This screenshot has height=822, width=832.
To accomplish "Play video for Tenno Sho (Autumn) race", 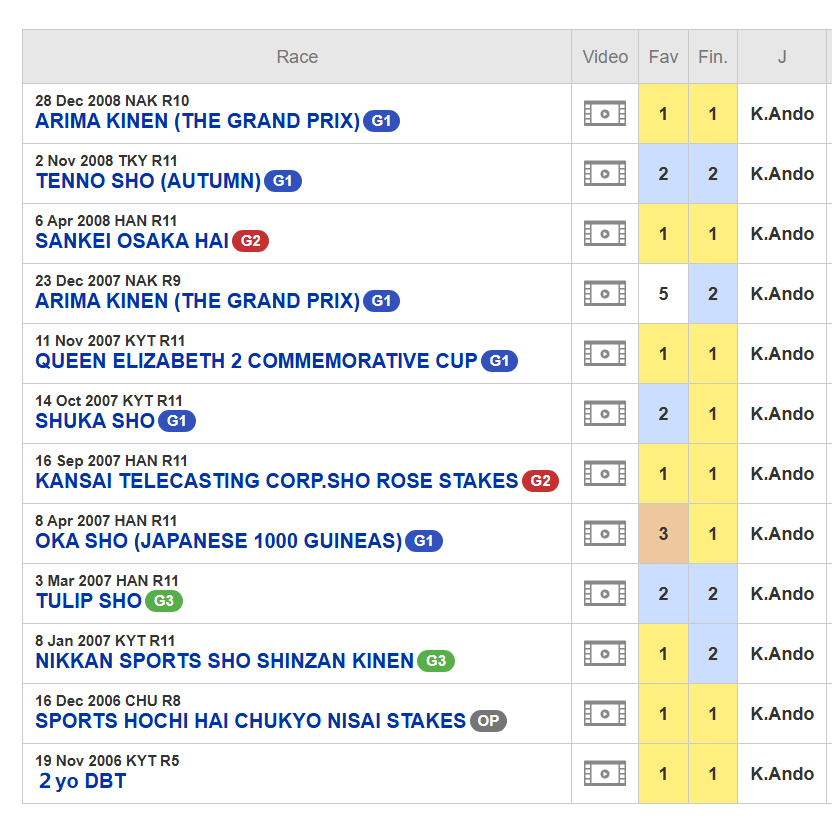I will pos(604,174).
